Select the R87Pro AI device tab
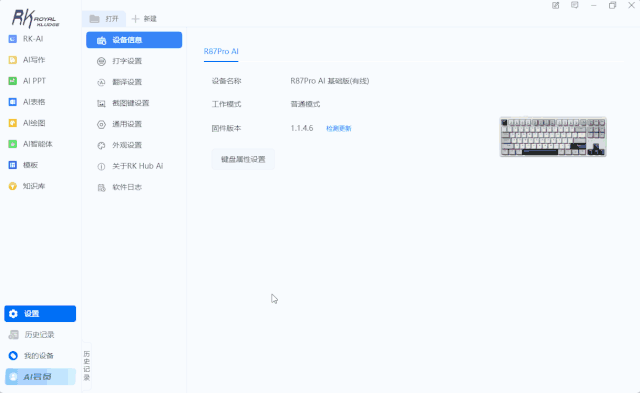This screenshot has height=393, width=640. tap(221, 51)
